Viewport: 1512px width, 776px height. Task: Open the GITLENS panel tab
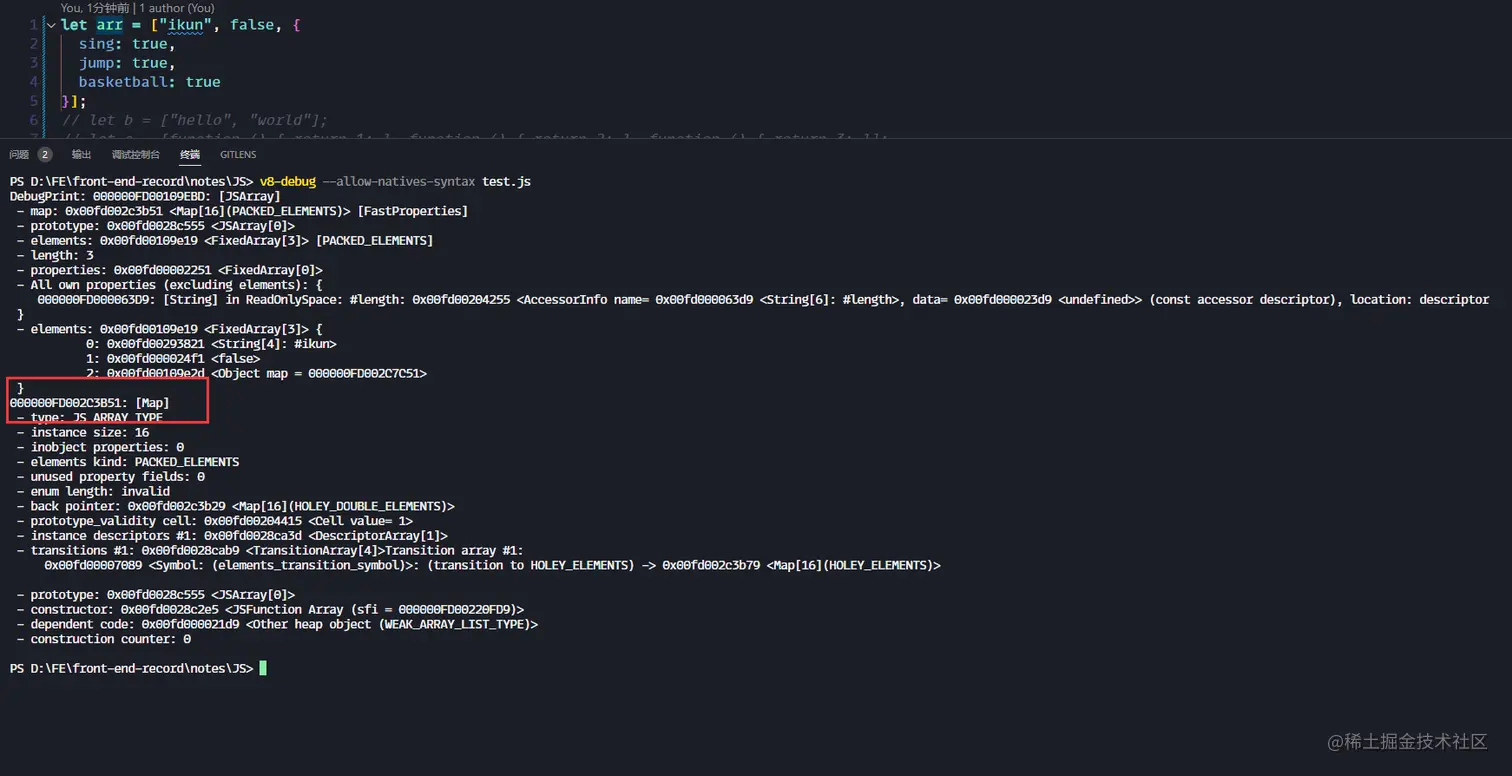click(238, 155)
